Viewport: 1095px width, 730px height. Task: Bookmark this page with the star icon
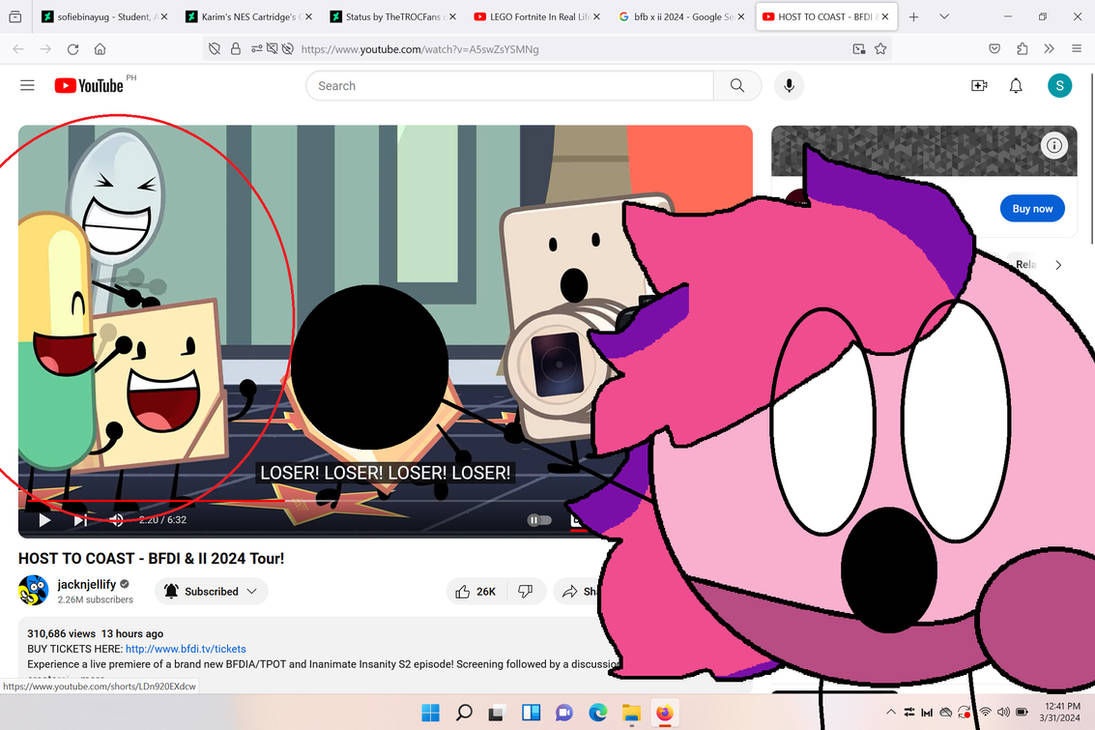[879, 48]
